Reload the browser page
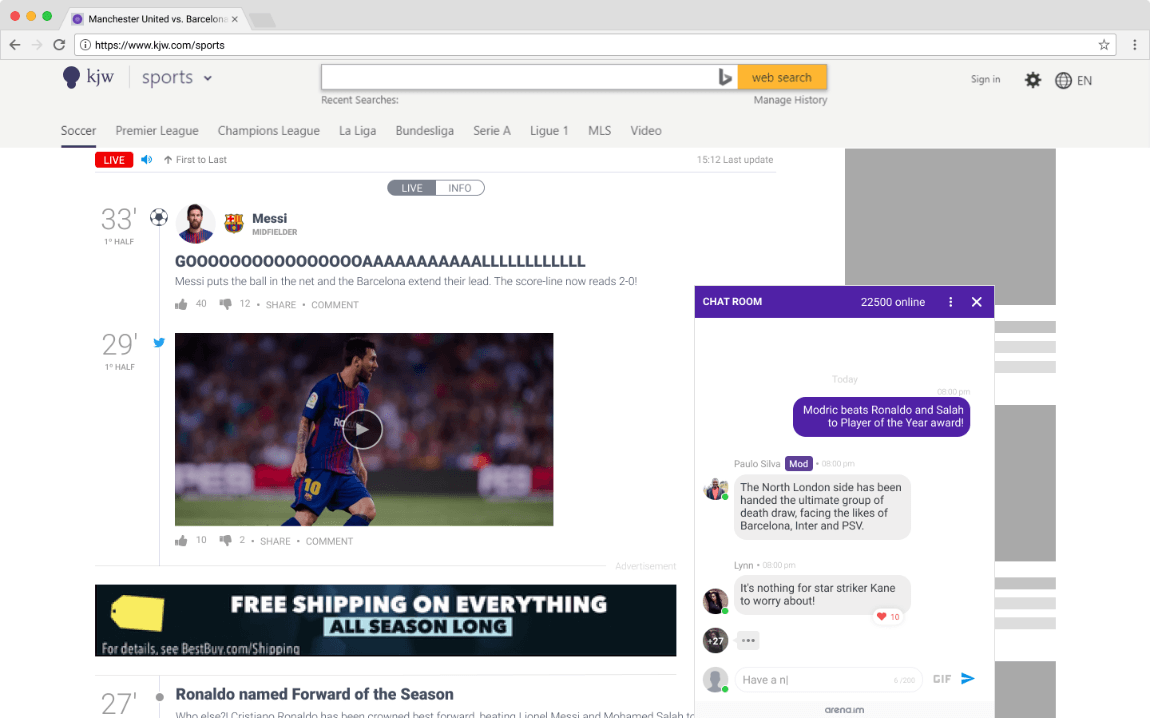Image resolution: width=1150 pixels, height=718 pixels. 59,45
